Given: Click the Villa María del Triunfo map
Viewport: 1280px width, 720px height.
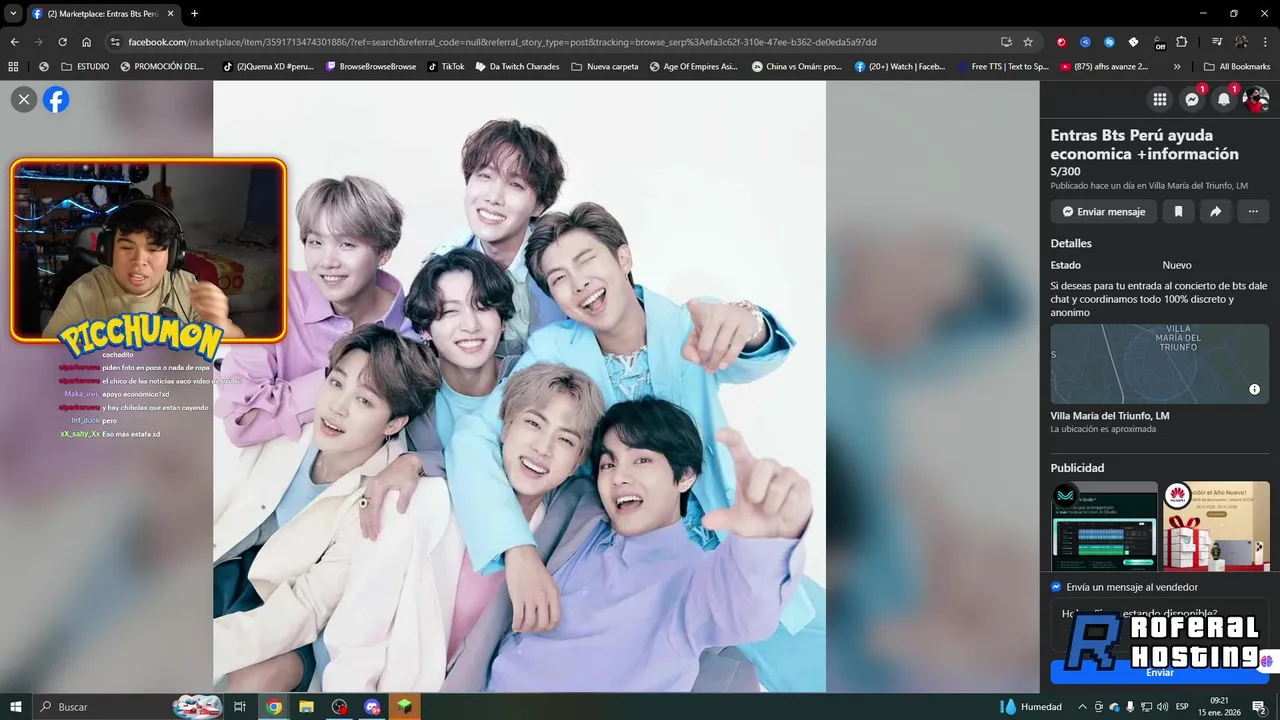Looking at the screenshot, I should tap(1160, 364).
